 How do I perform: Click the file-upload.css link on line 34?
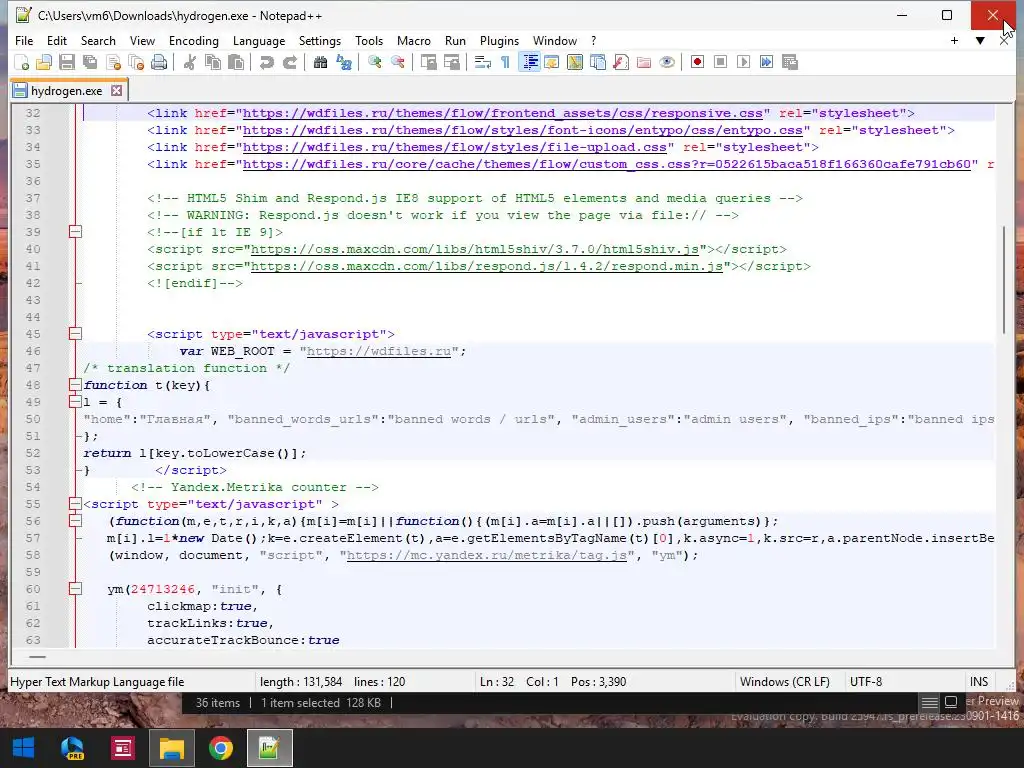[455, 147]
